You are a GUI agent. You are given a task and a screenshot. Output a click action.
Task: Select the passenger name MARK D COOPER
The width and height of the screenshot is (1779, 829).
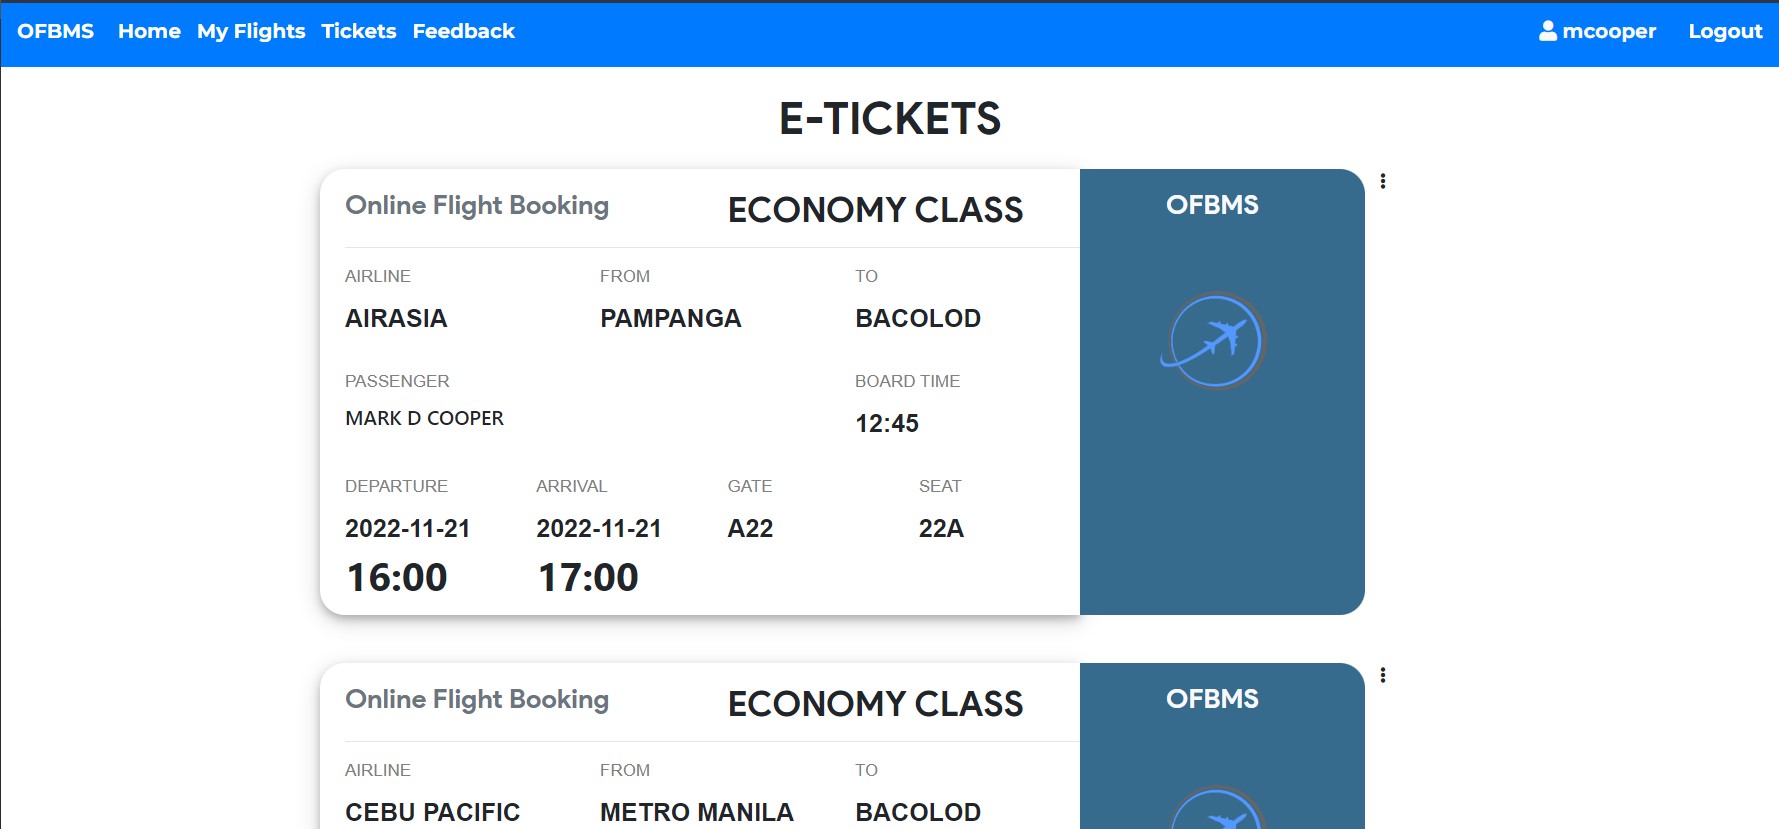(x=424, y=418)
